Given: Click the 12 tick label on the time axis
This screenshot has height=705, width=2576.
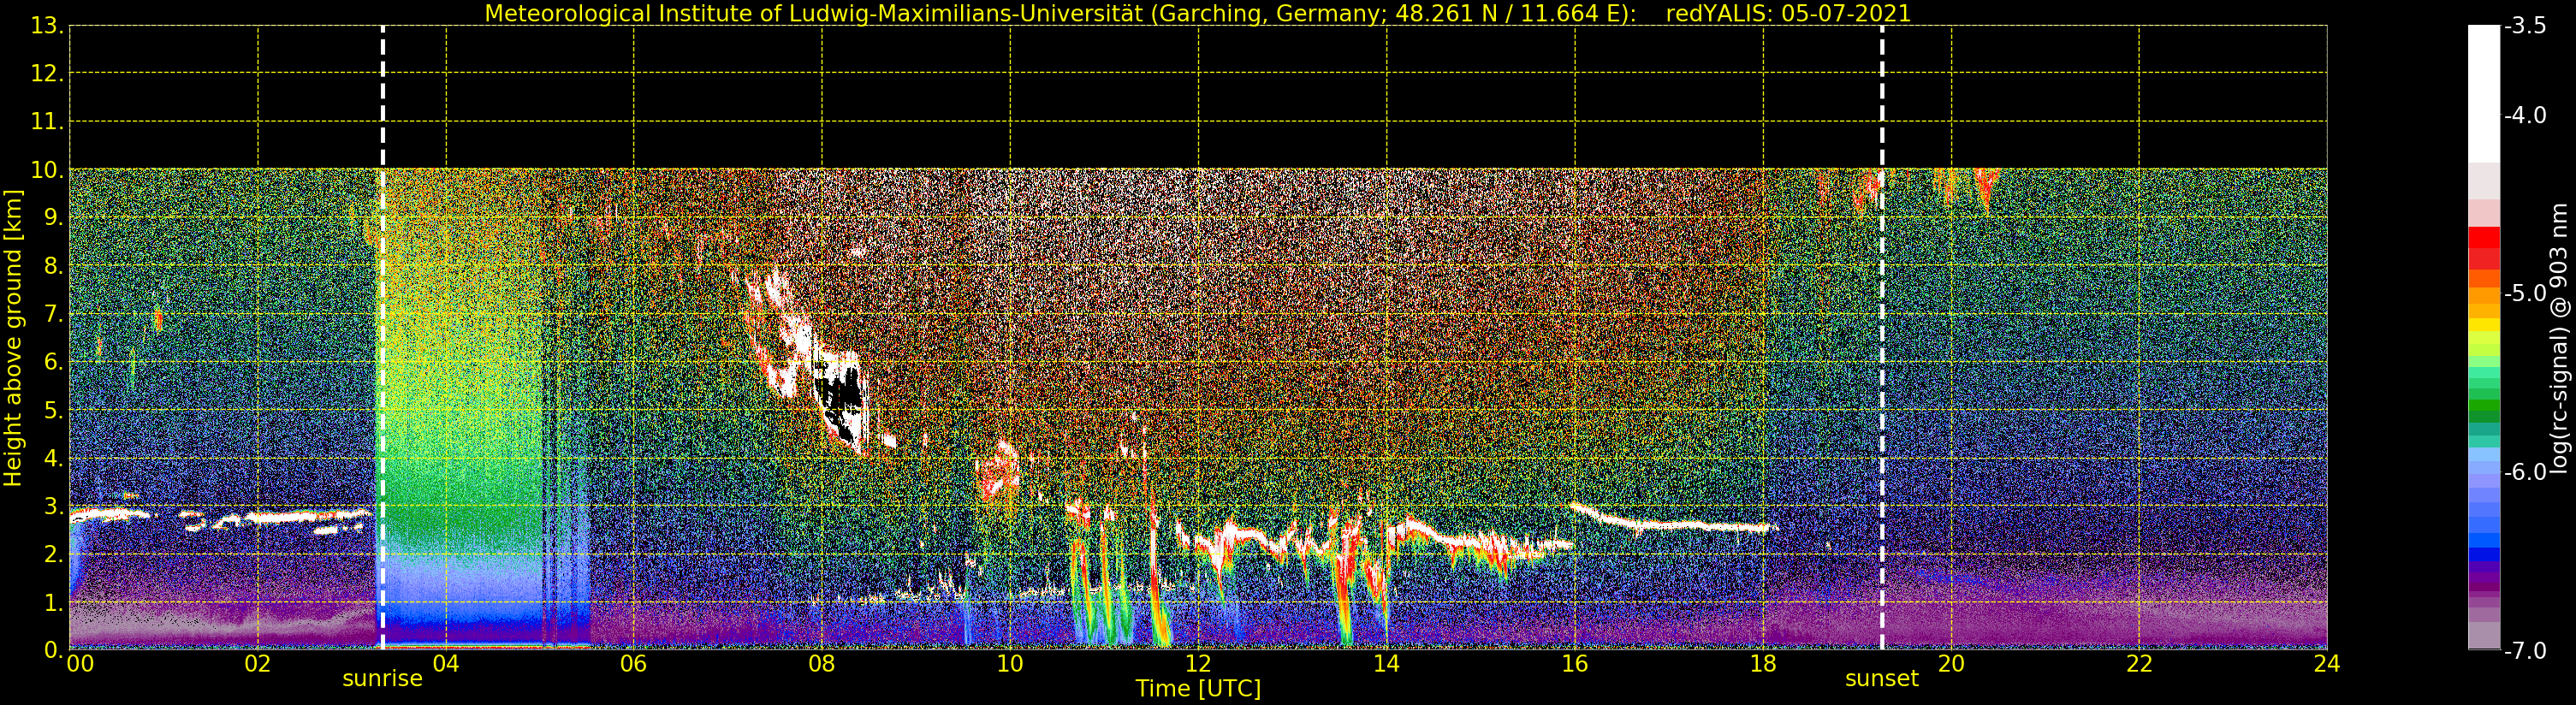Looking at the screenshot, I should pyautogui.click(x=1197, y=664).
